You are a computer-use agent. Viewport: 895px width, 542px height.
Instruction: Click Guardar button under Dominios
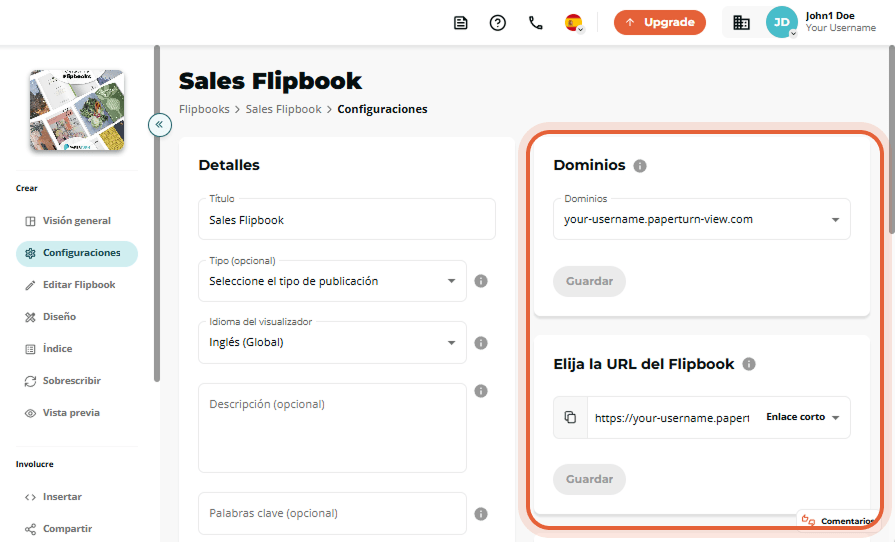[589, 281]
